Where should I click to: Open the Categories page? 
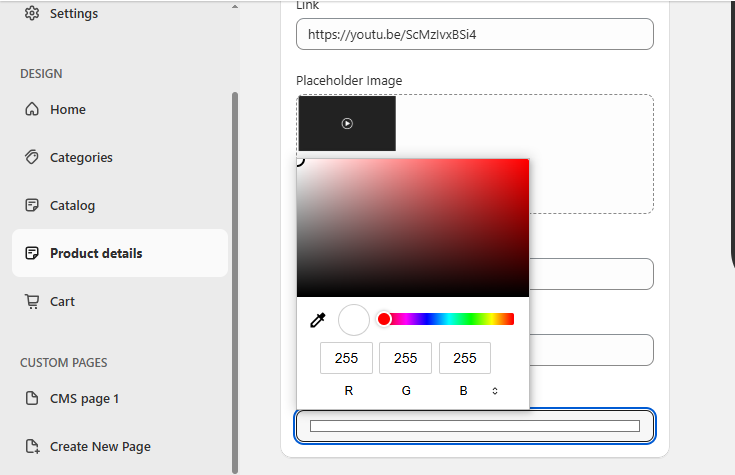tap(81, 158)
